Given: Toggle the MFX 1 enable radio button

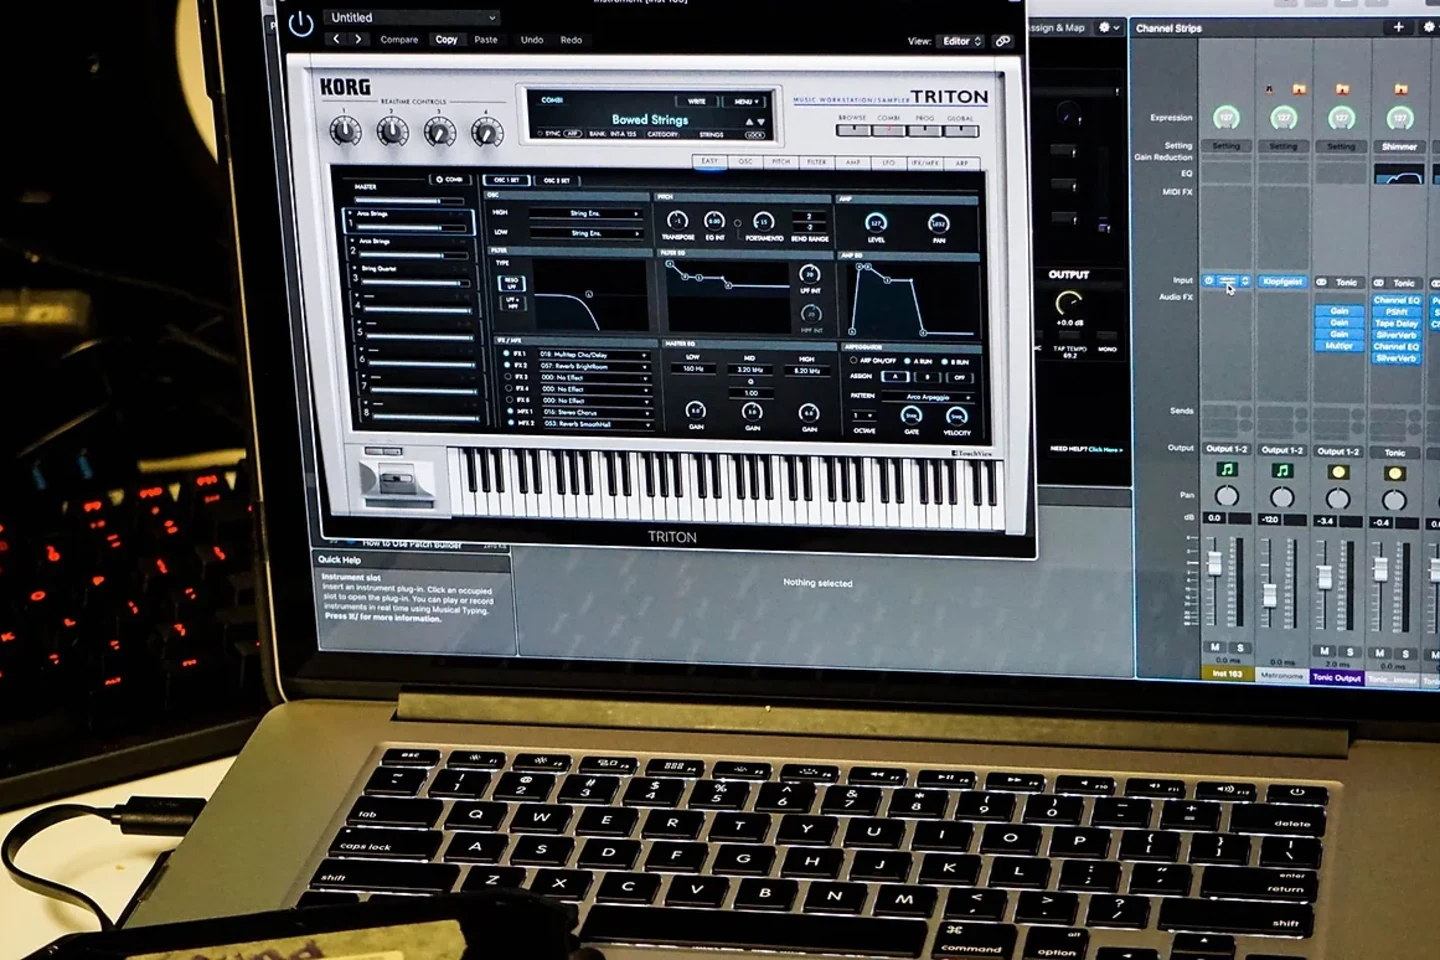Looking at the screenshot, I should [x=510, y=411].
